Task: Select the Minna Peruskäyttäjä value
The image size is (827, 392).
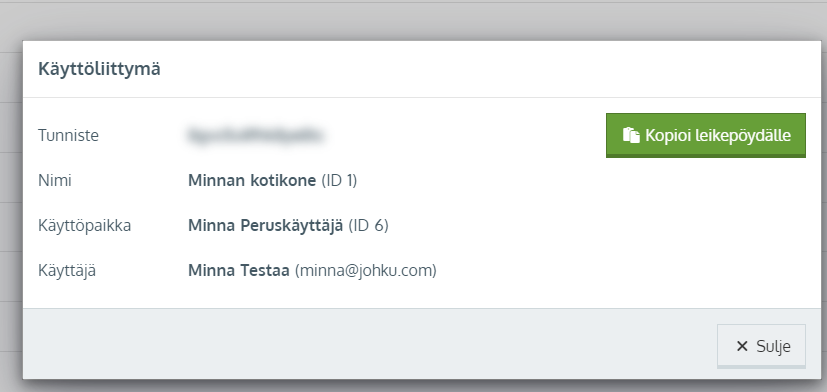Action: tap(265, 226)
